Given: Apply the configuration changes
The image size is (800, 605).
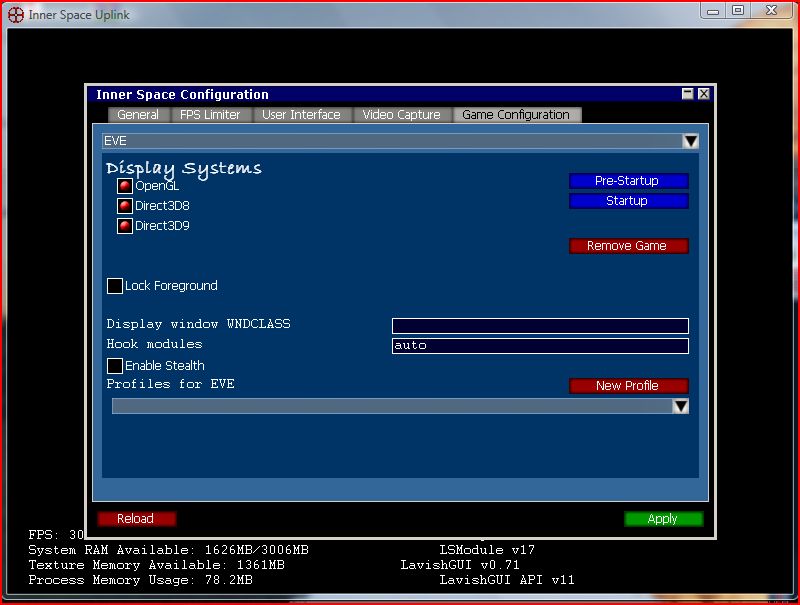Looking at the screenshot, I should [x=663, y=518].
